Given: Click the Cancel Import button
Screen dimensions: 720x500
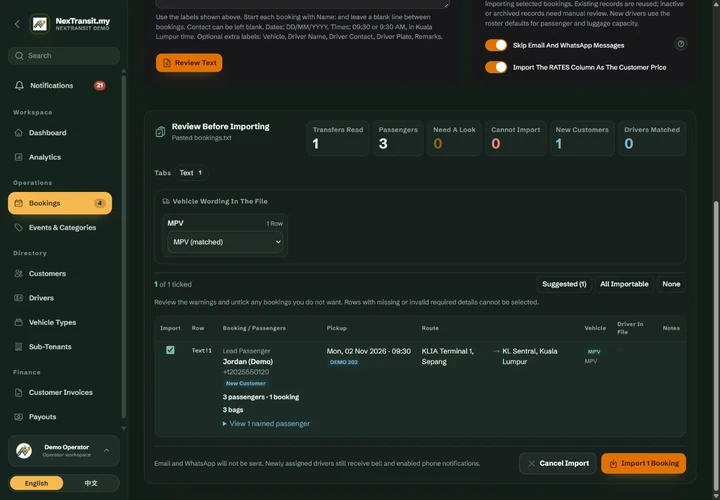Looking at the screenshot, I should point(557,463).
